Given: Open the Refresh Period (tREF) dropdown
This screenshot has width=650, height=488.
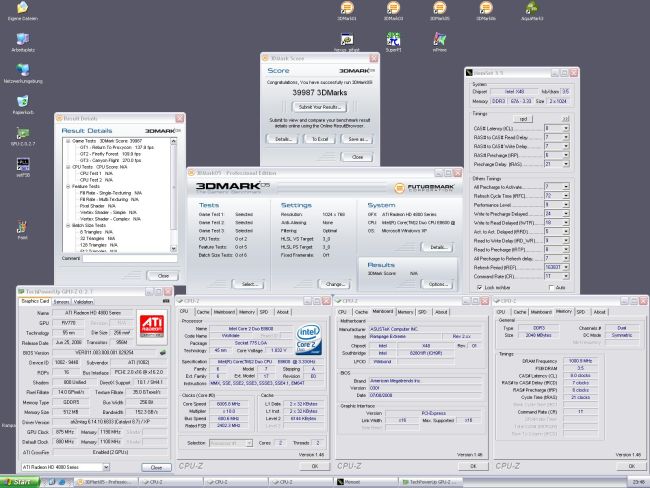Looking at the screenshot, I should (x=565, y=267).
